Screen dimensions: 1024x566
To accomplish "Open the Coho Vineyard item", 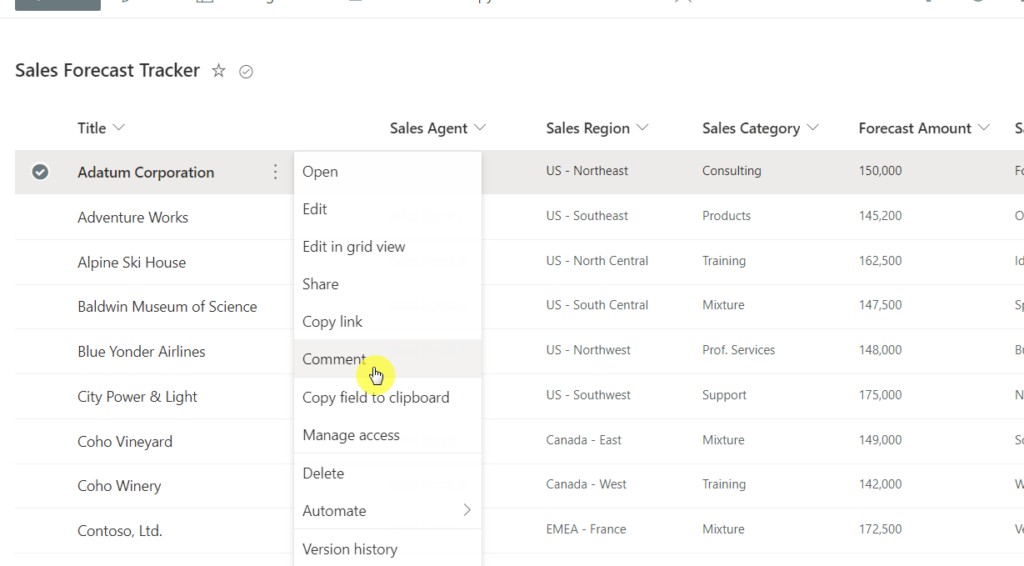I will click(125, 442).
